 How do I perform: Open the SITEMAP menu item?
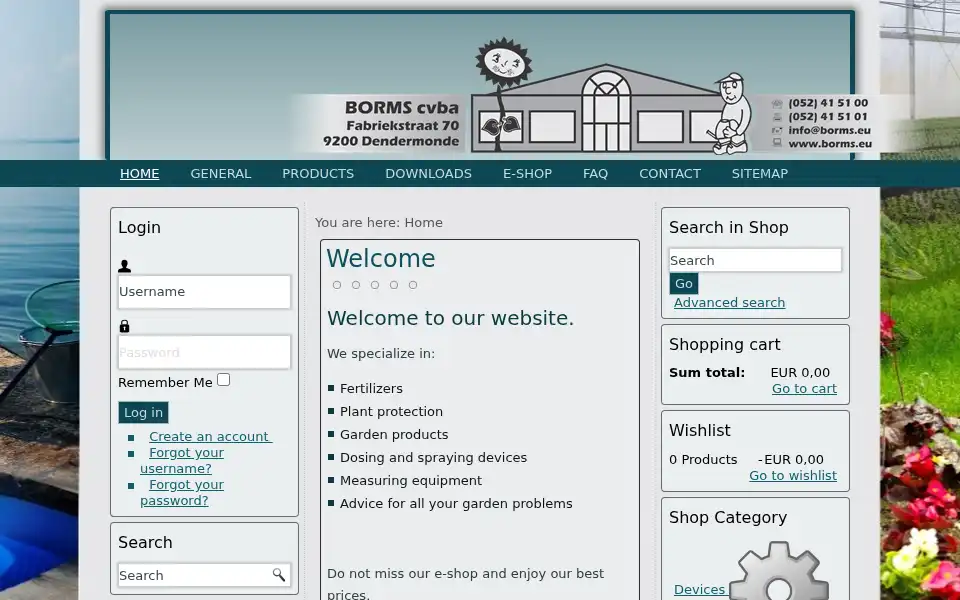[x=759, y=174]
